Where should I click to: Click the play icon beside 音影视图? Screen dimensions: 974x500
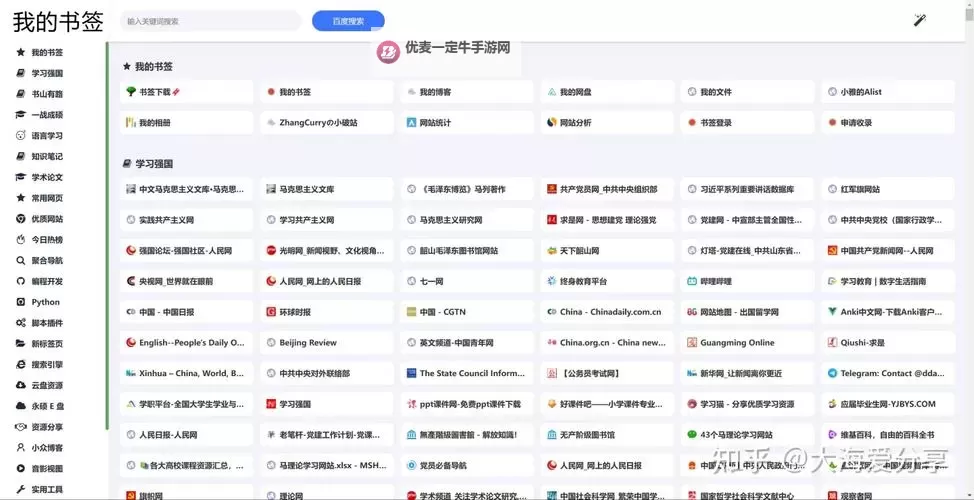[20, 468]
